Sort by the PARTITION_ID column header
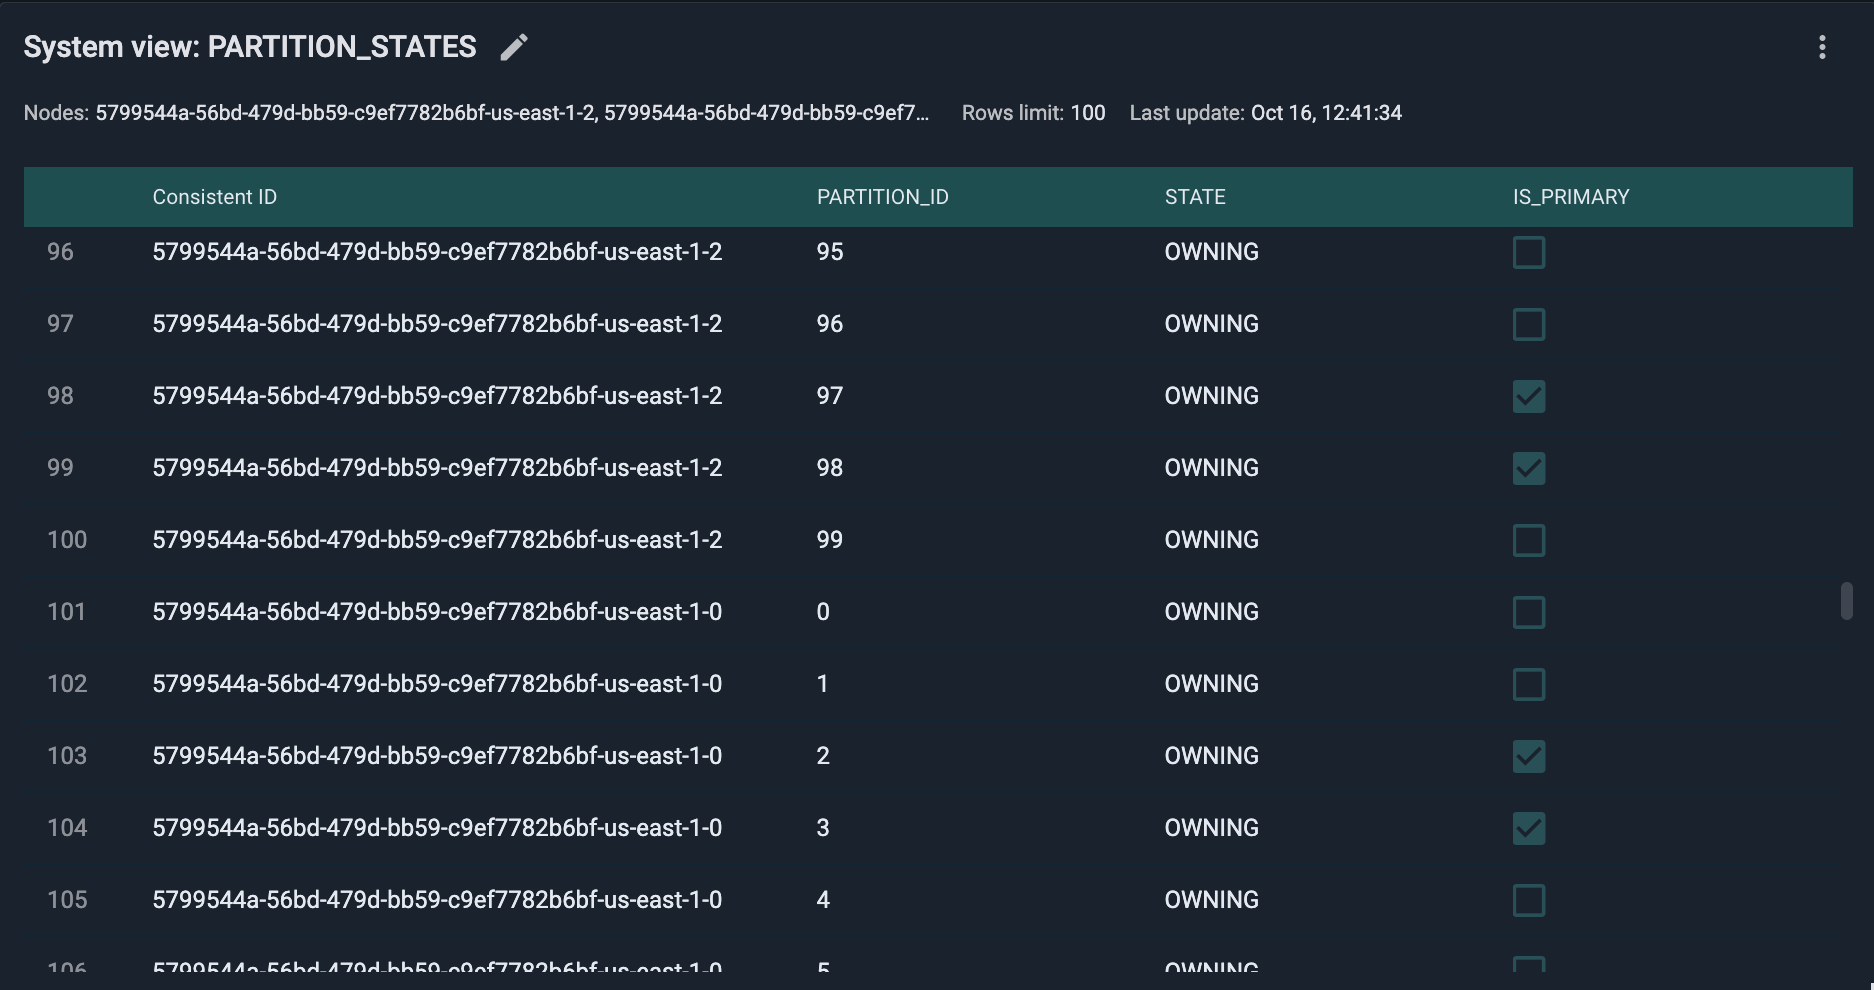This screenshot has height=990, width=1874. point(882,197)
